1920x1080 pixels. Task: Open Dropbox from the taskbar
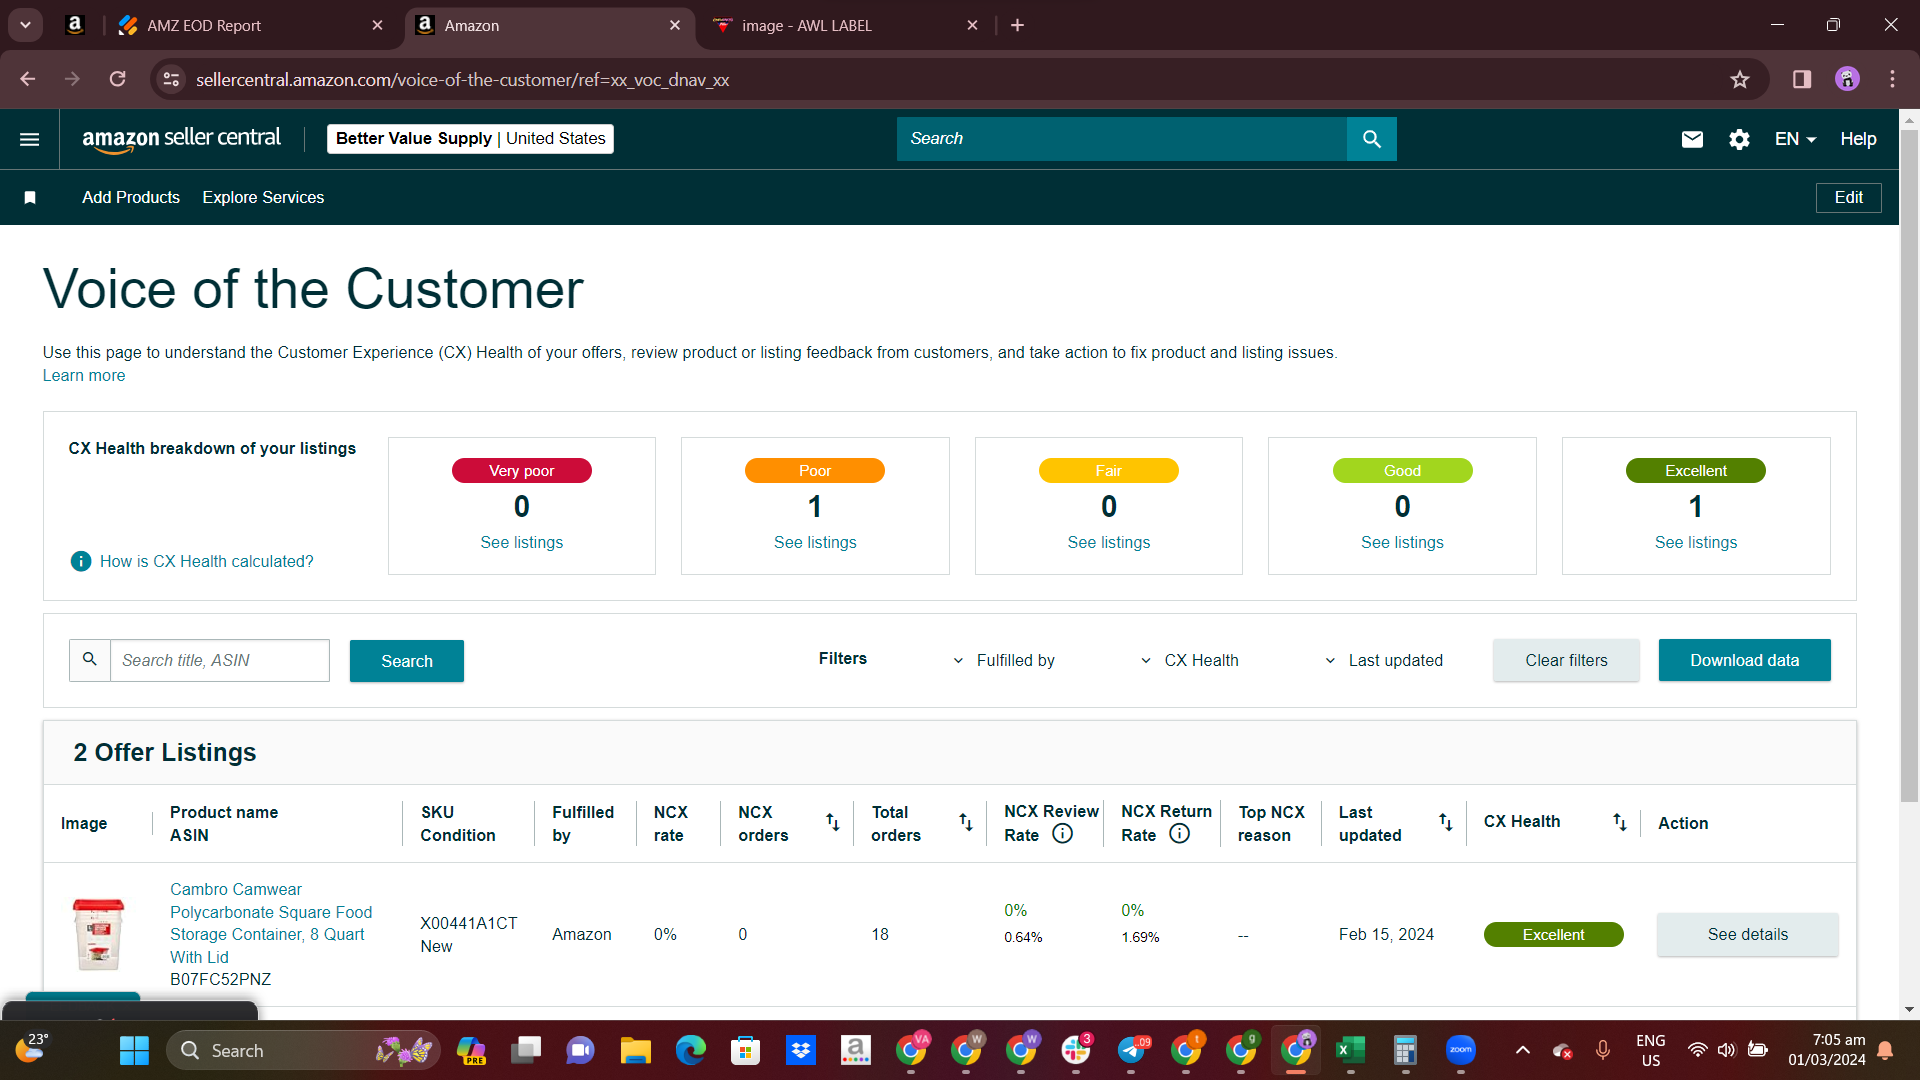(x=801, y=1051)
